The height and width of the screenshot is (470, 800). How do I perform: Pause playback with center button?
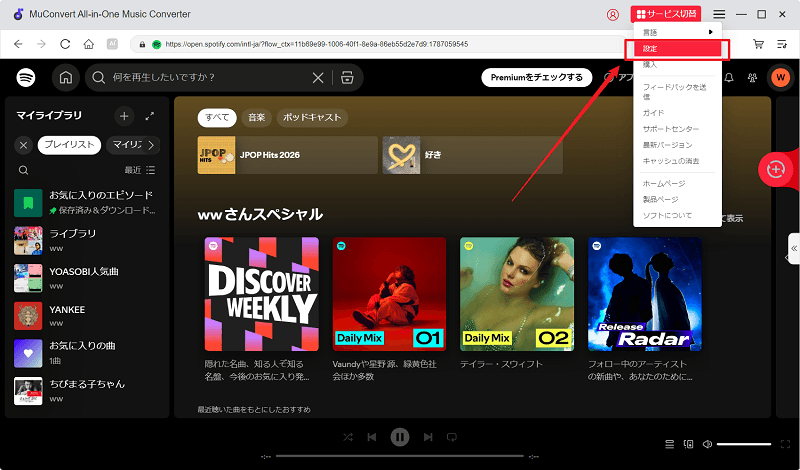400,437
